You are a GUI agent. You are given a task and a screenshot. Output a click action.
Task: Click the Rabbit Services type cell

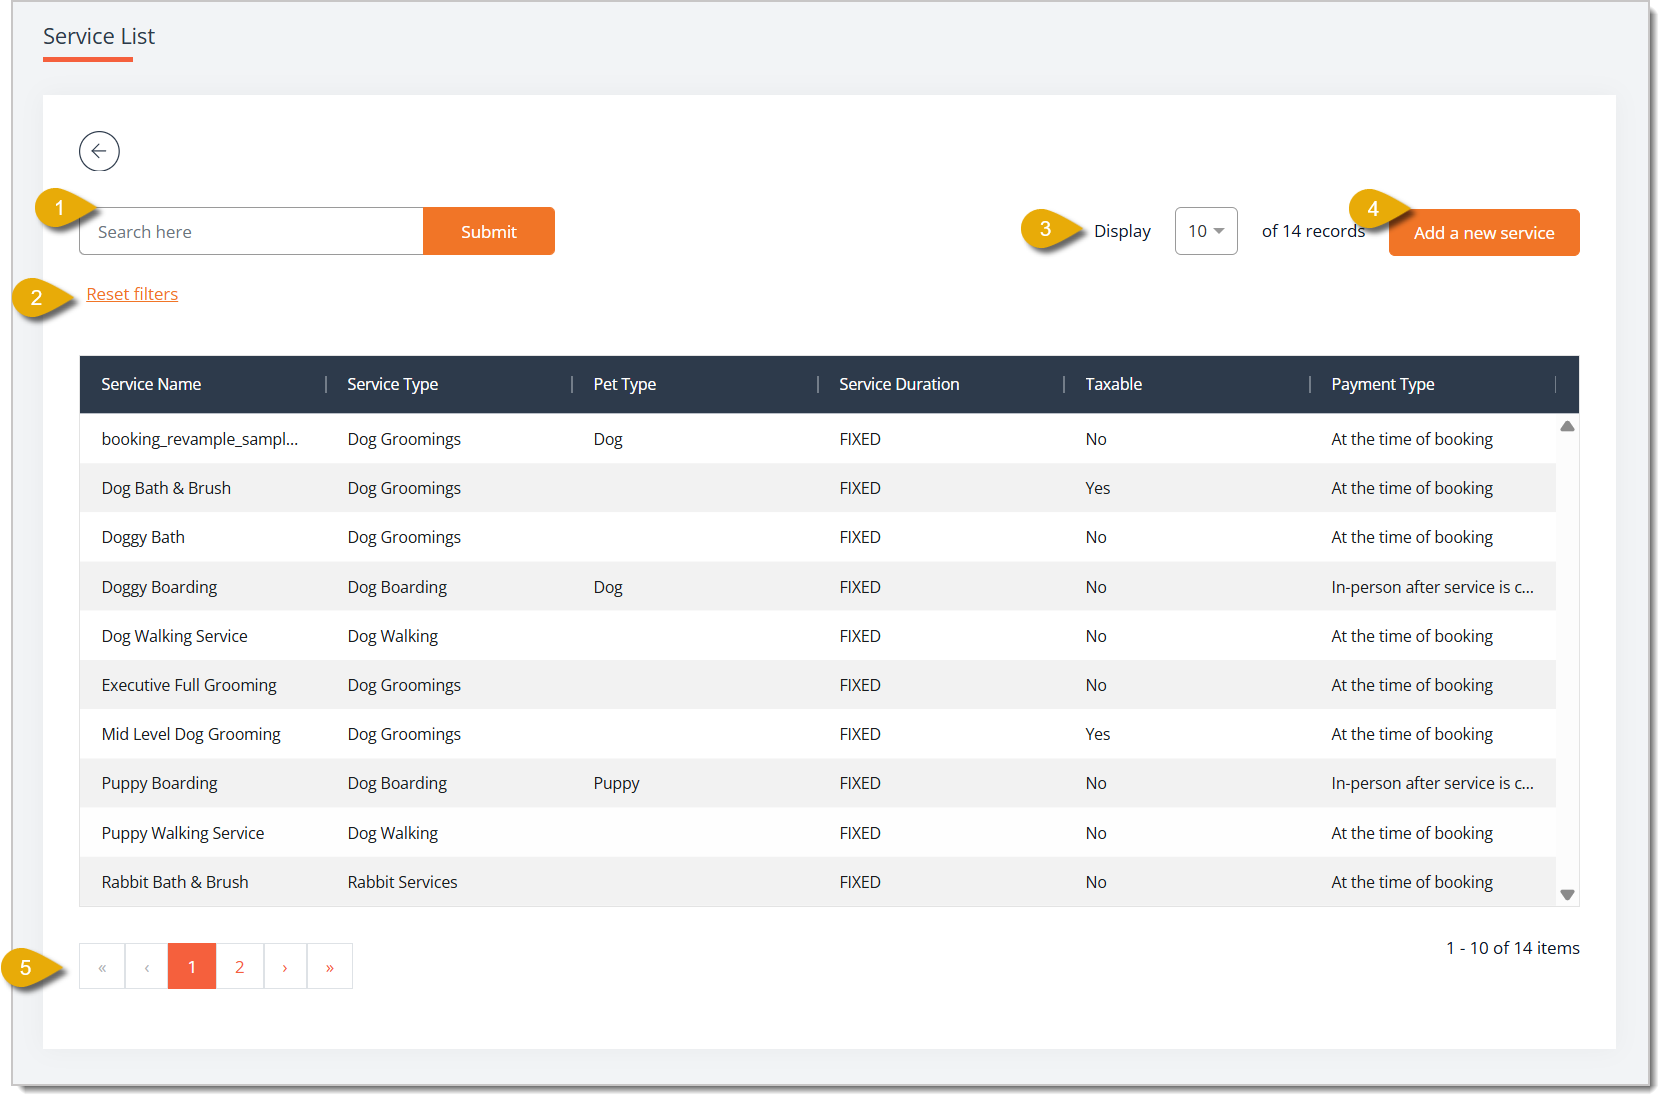pyautogui.click(x=402, y=882)
